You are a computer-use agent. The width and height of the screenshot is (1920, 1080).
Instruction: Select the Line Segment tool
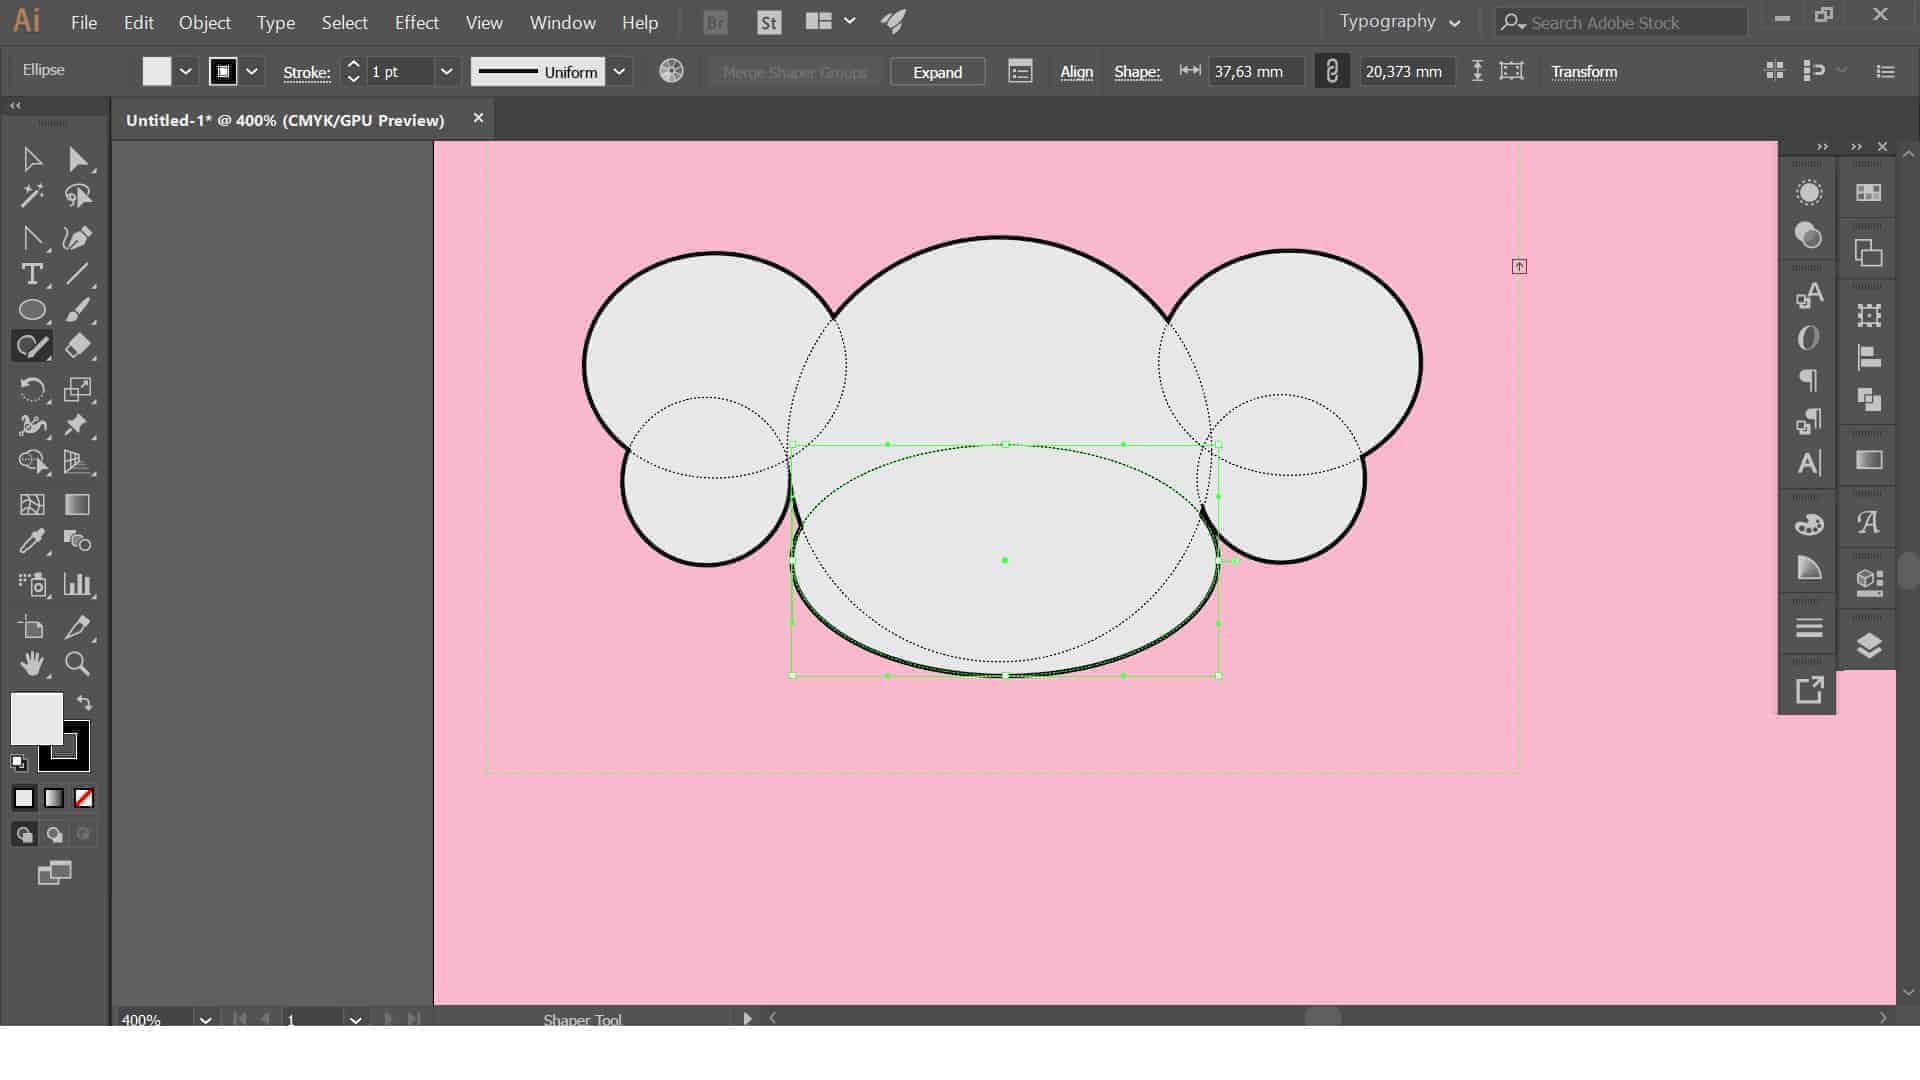(x=78, y=274)
